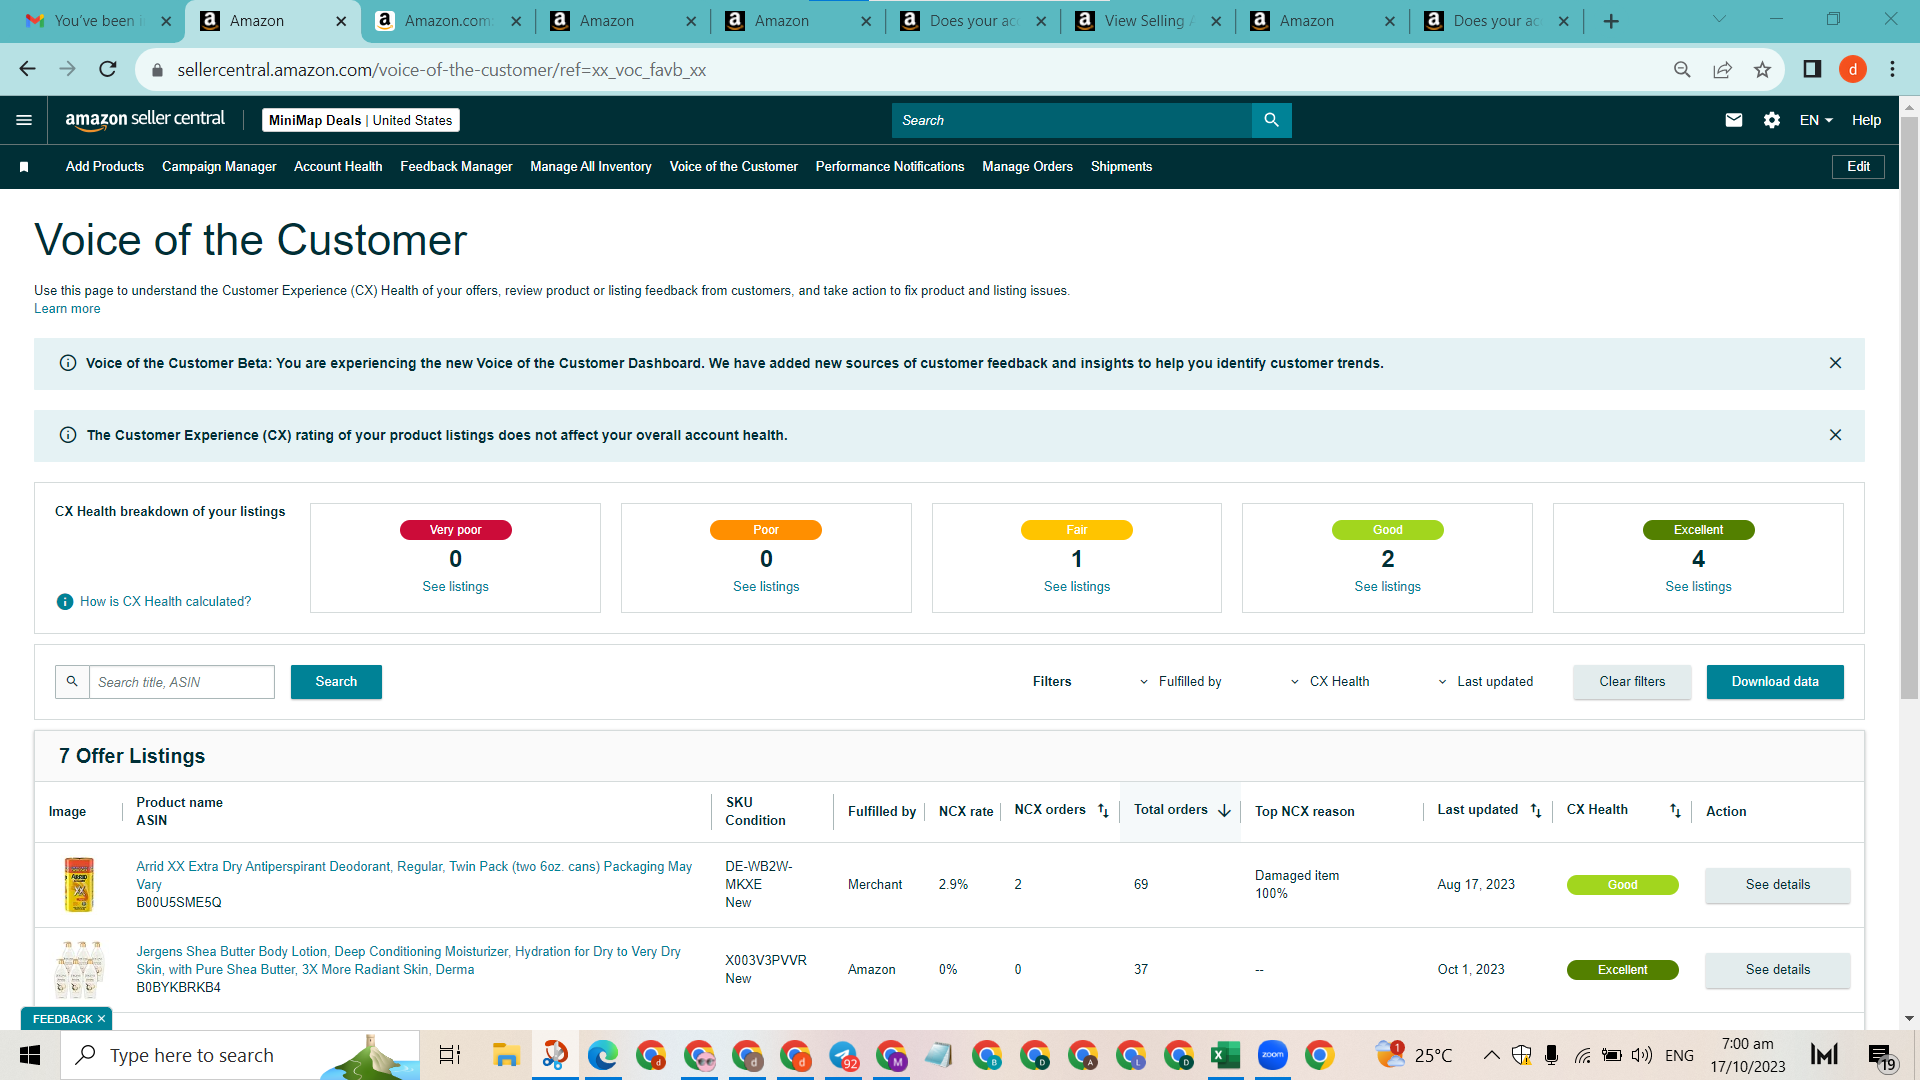
Task: Click See listings under Excellent
Action: pyautogui.click(x=1698, y=587)
